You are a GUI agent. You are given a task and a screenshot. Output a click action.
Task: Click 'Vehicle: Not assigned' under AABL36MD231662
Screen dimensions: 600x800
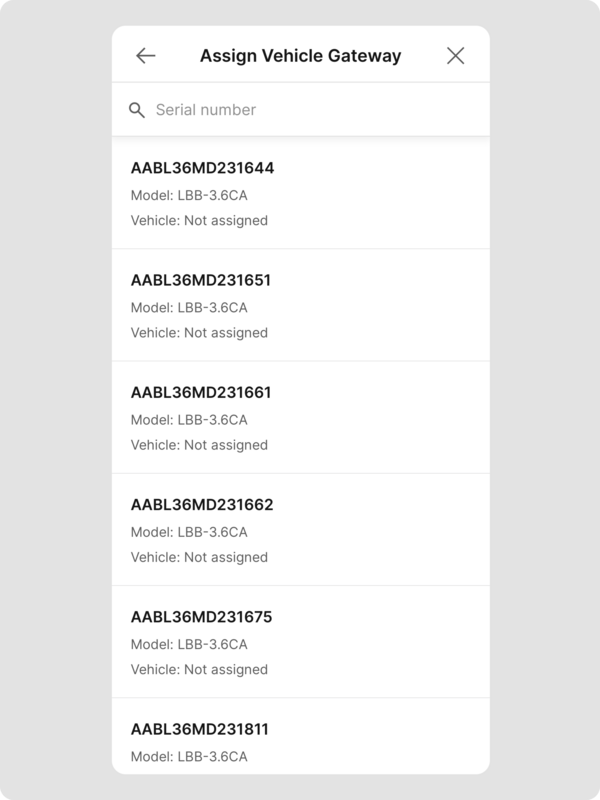pyautogui.click(x=199, y=557)
